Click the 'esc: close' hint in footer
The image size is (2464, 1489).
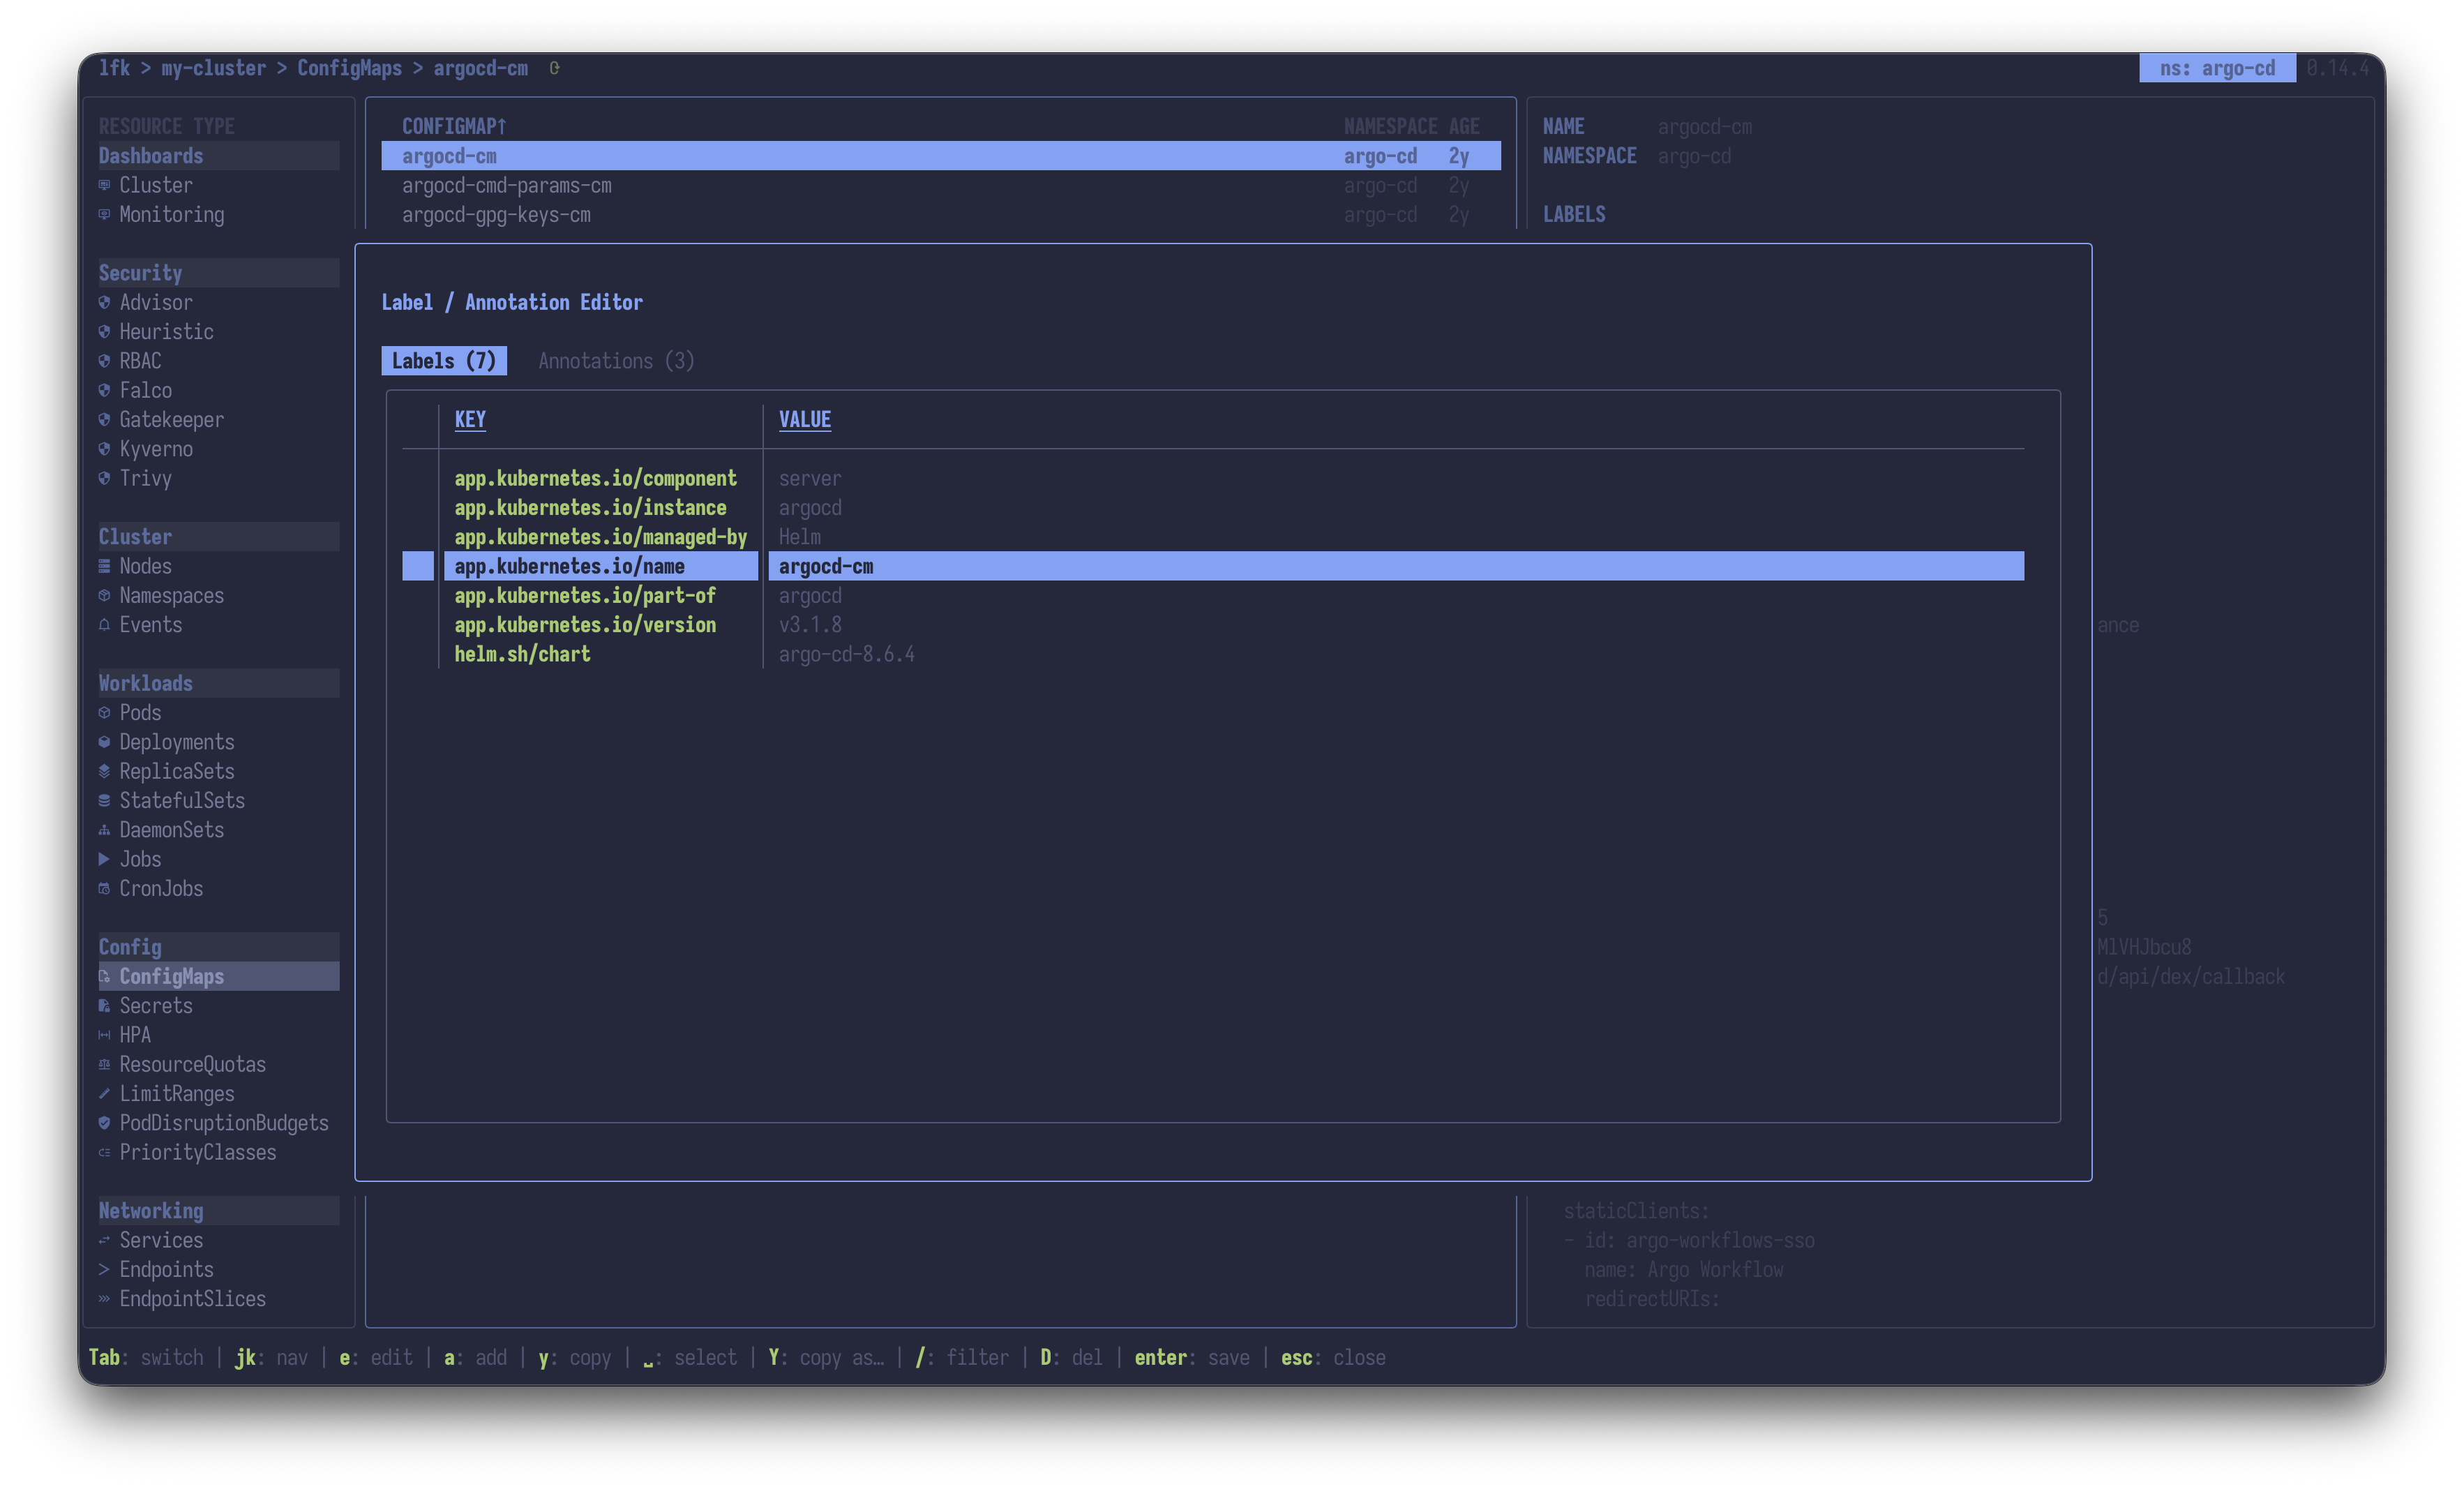pos(1333,1357)
